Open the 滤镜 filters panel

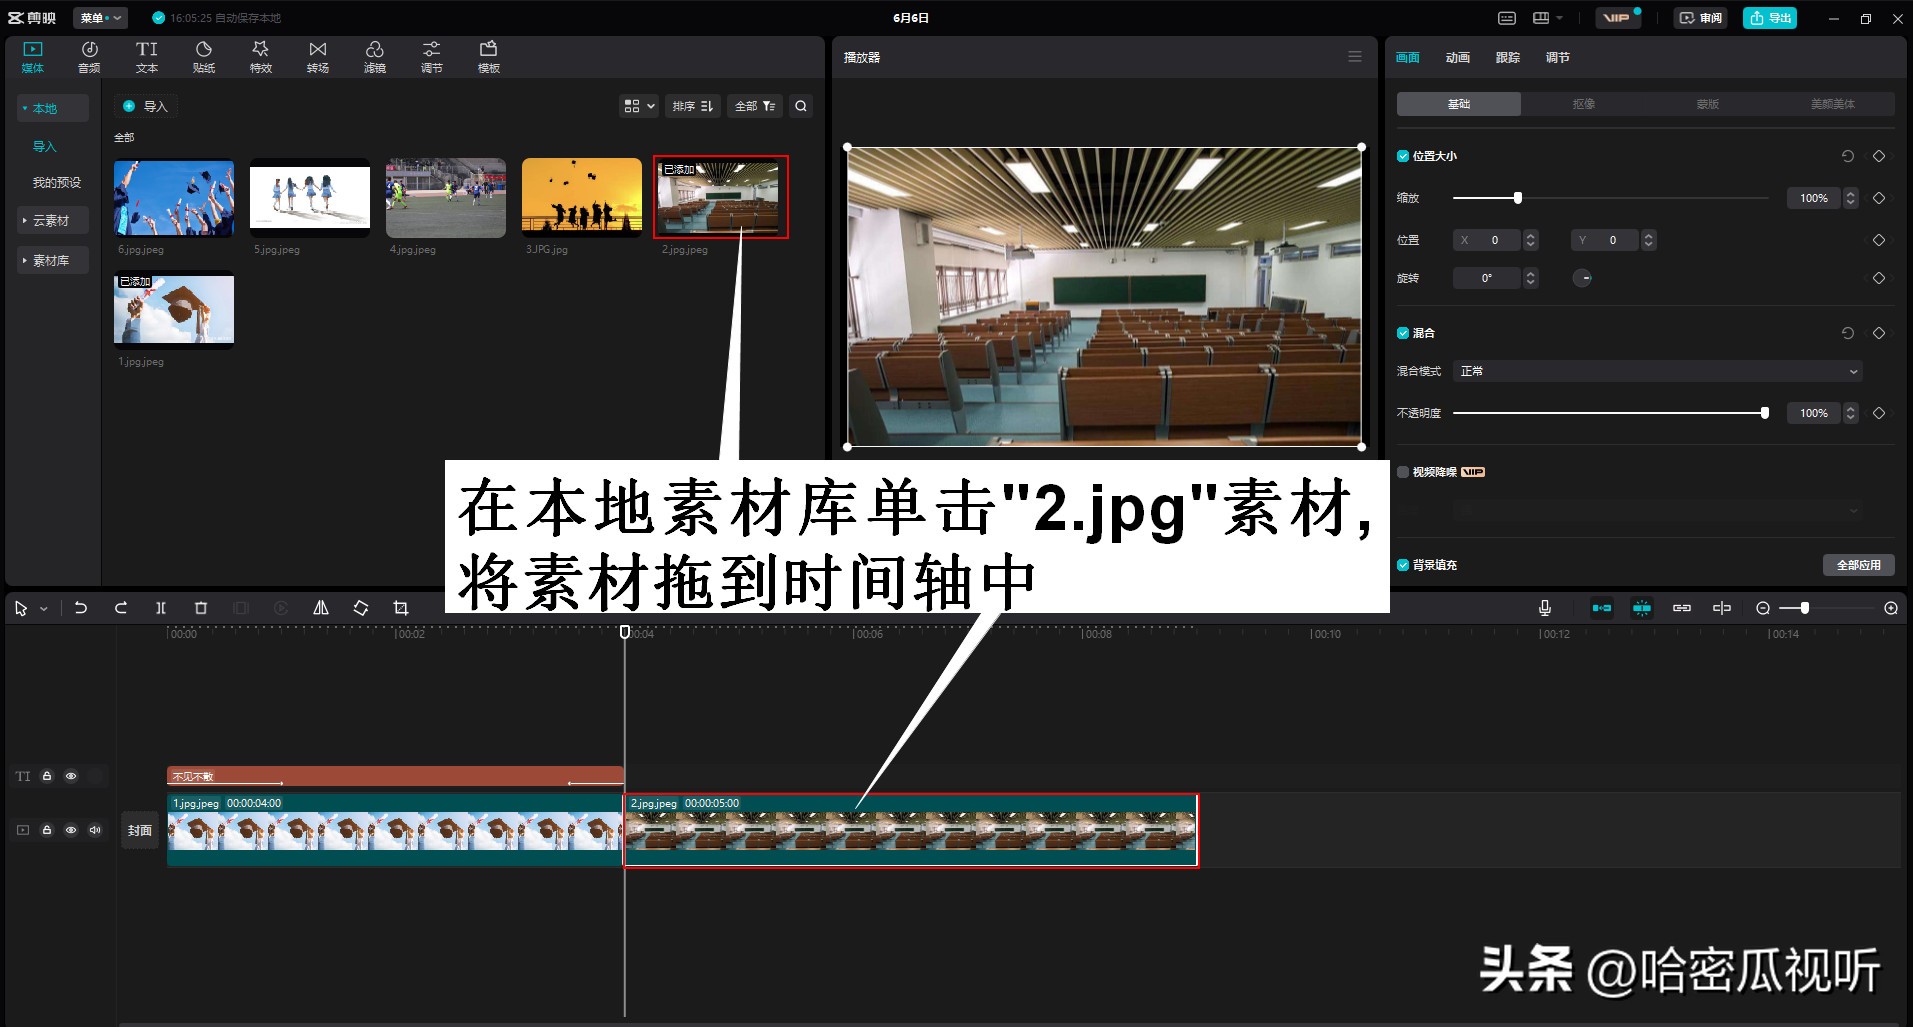(x=375, y=55)
